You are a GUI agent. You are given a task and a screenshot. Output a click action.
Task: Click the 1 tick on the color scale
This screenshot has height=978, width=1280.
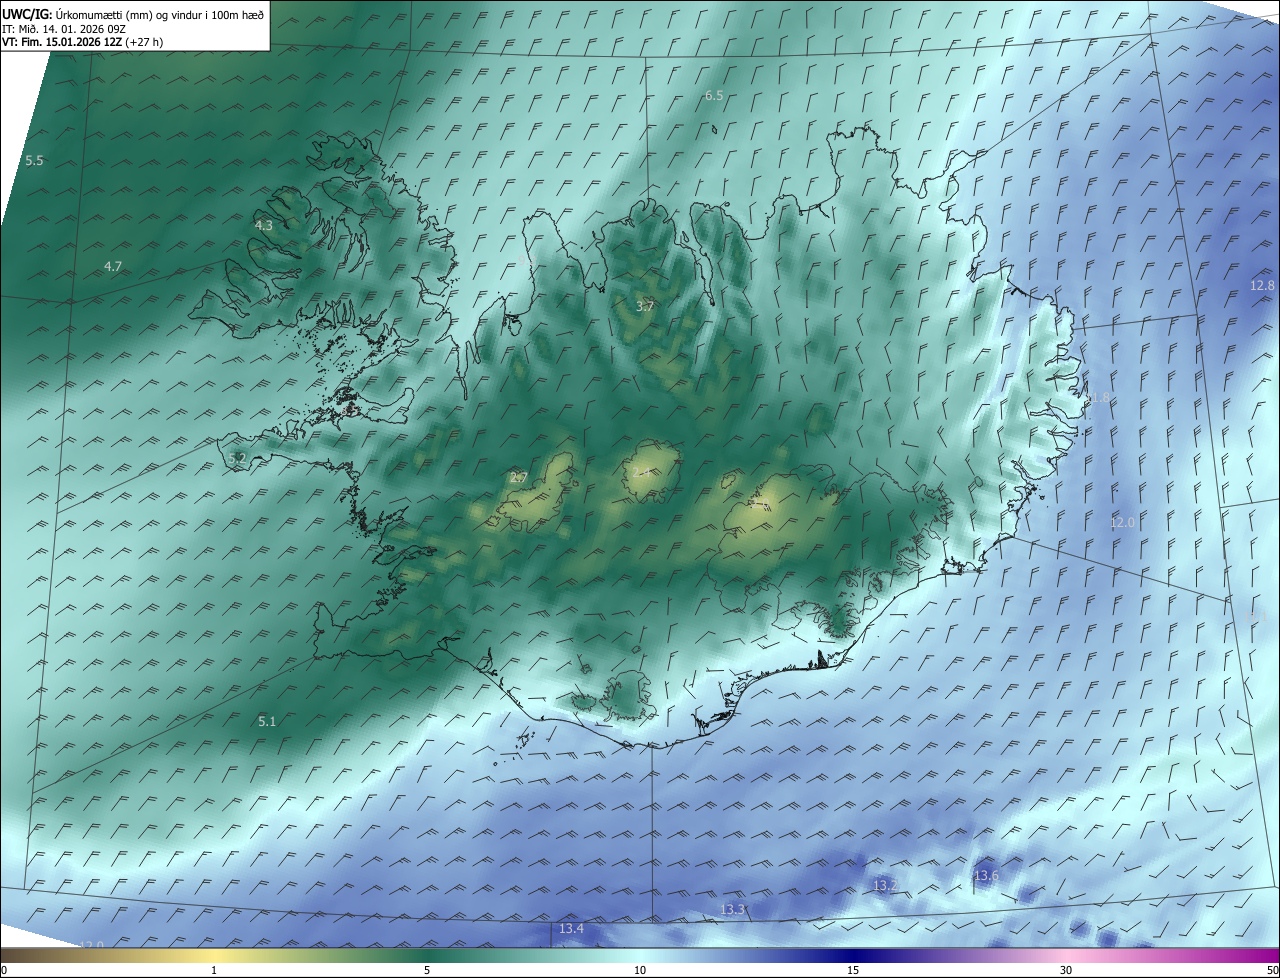click(214, 970)
